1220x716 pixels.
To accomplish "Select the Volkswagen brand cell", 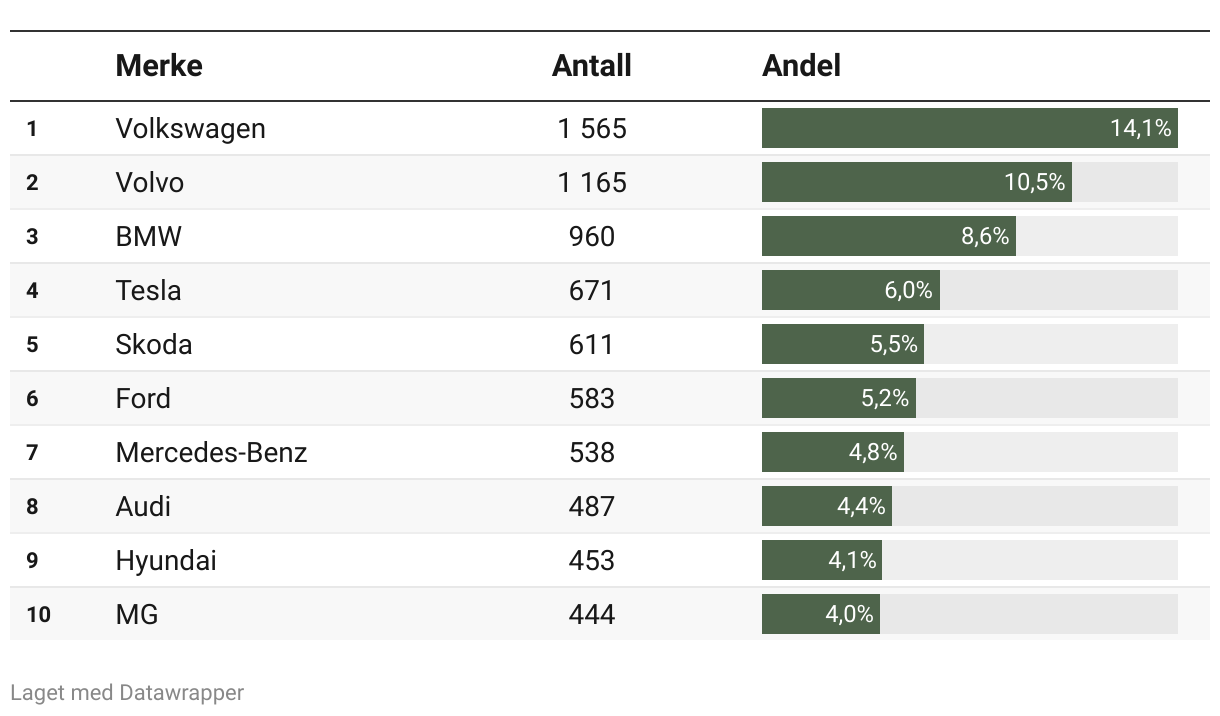I will coord(190,129).
